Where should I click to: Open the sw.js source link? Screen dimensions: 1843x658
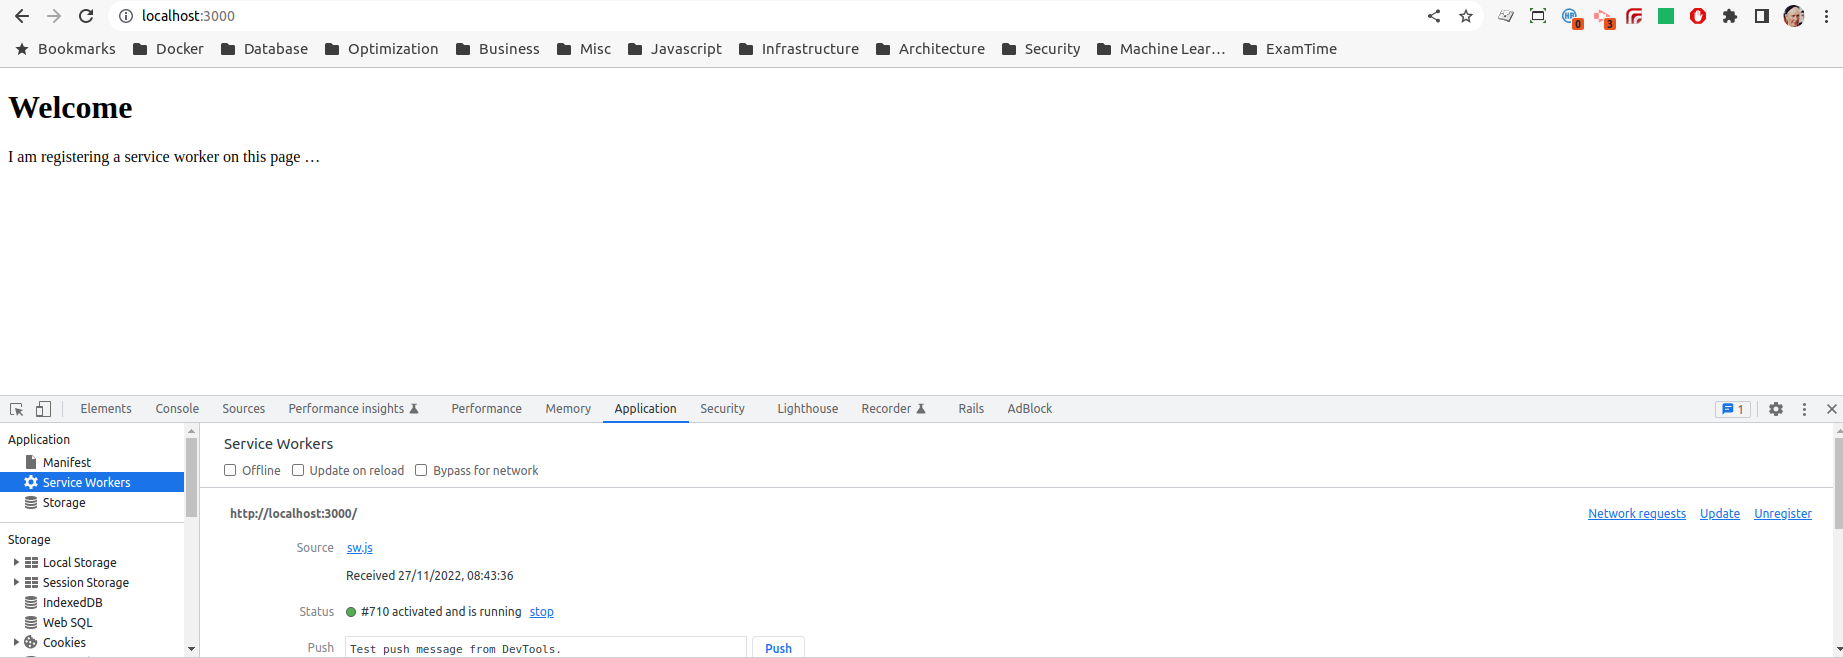(360, 548)
